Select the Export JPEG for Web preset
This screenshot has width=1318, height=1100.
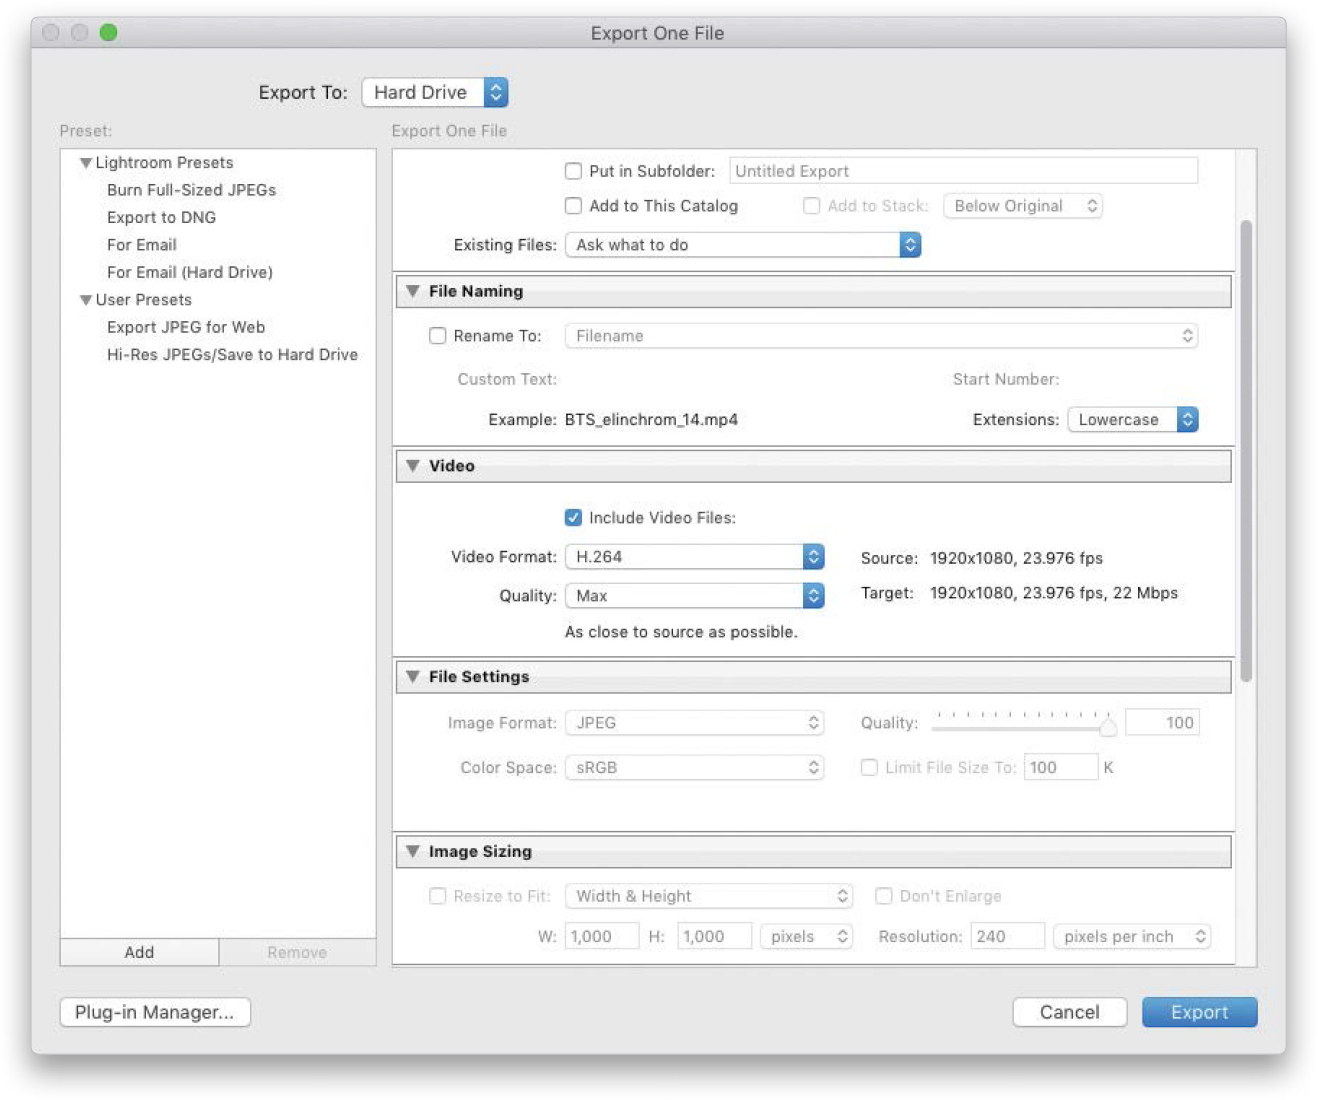pyautogui.click(x=186, y=327)
